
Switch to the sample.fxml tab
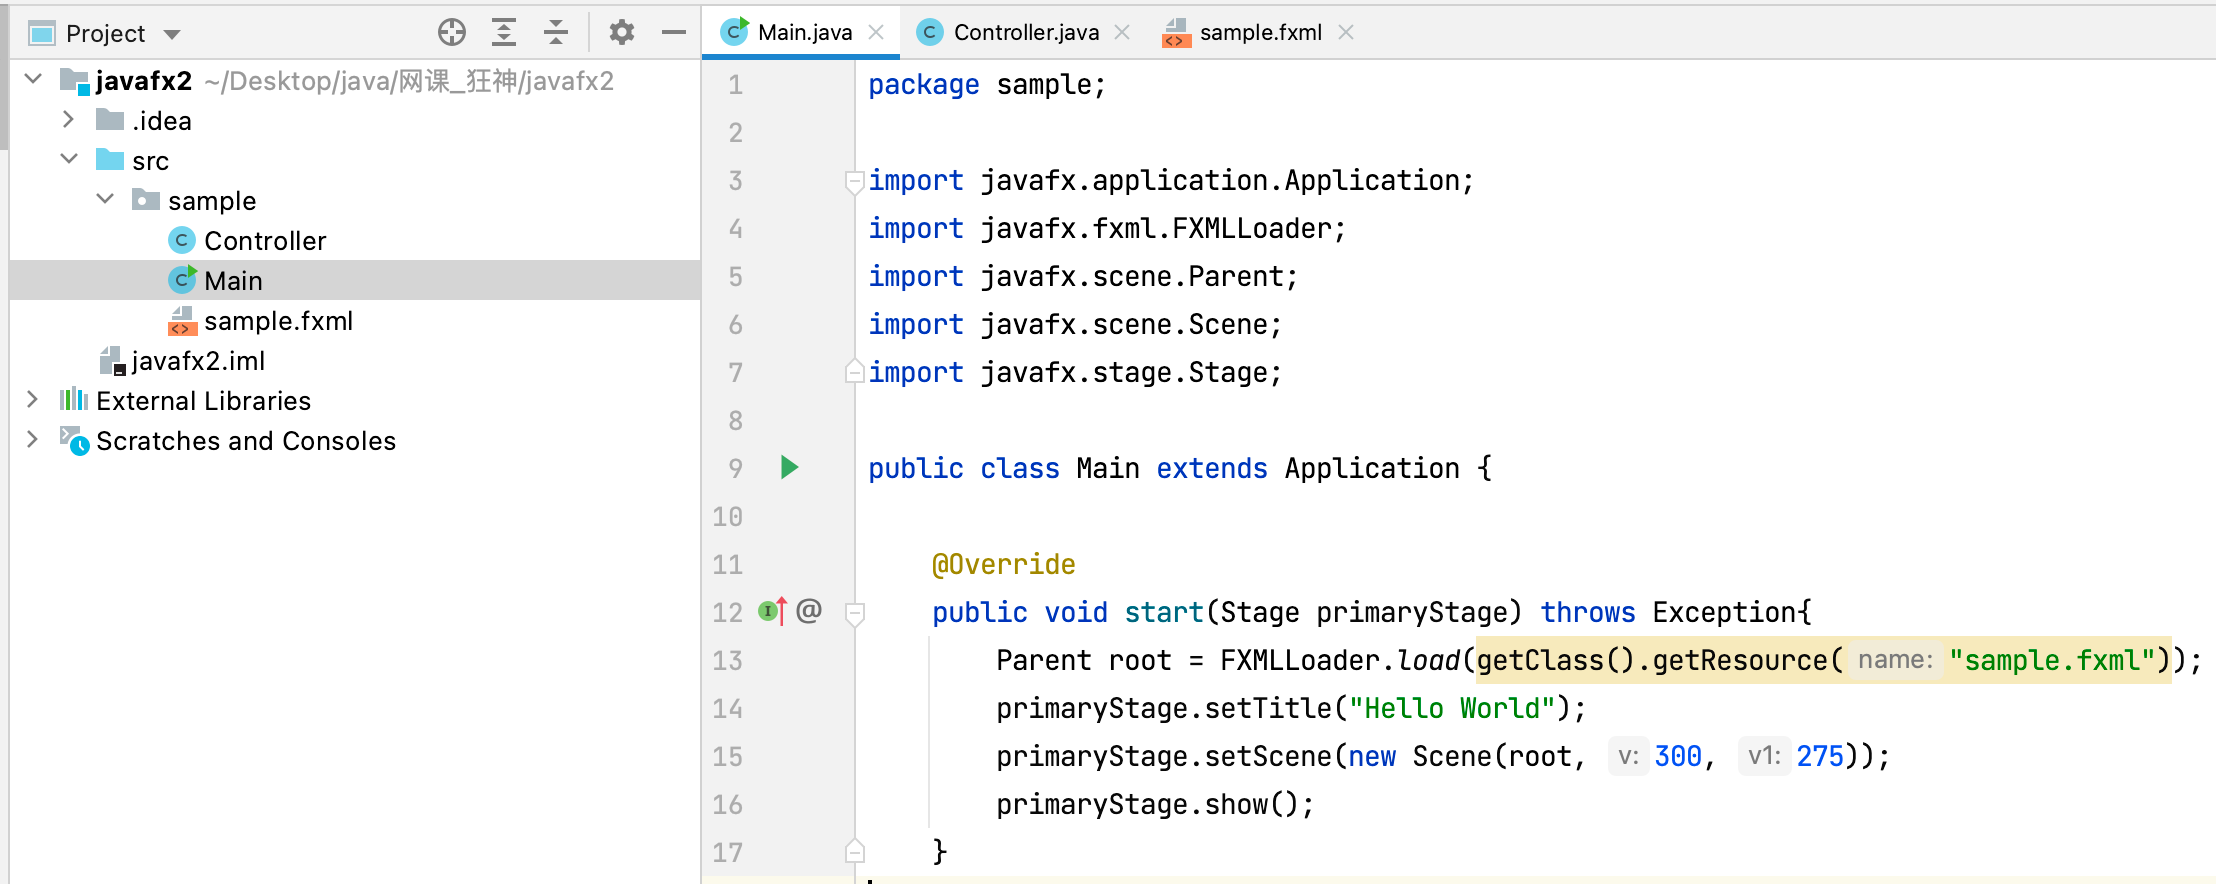coord(1259,32)
